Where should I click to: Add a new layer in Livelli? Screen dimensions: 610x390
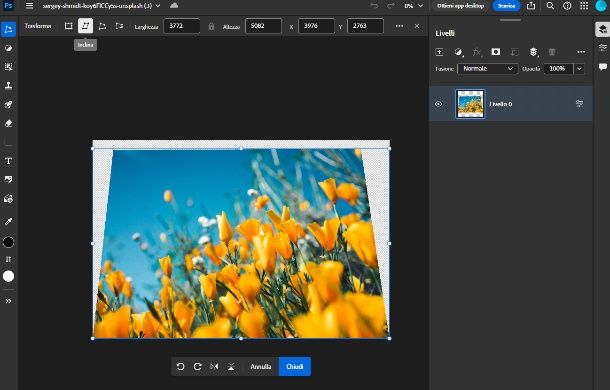pyautogui.click(x=439, y=52)
